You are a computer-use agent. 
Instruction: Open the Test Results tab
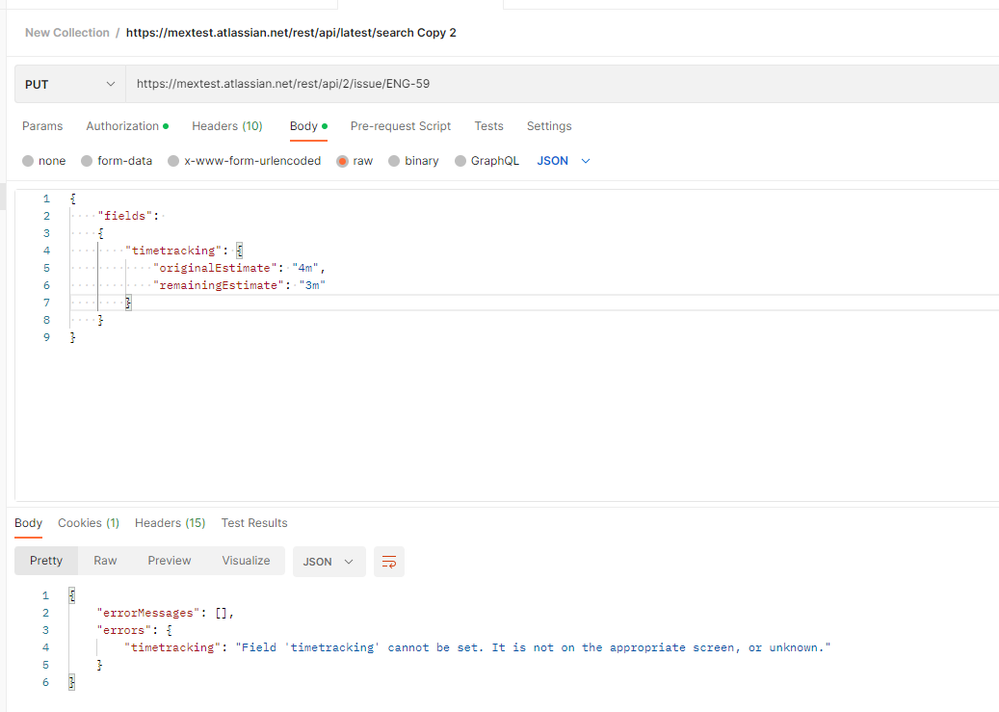click(x=253, y=523)
